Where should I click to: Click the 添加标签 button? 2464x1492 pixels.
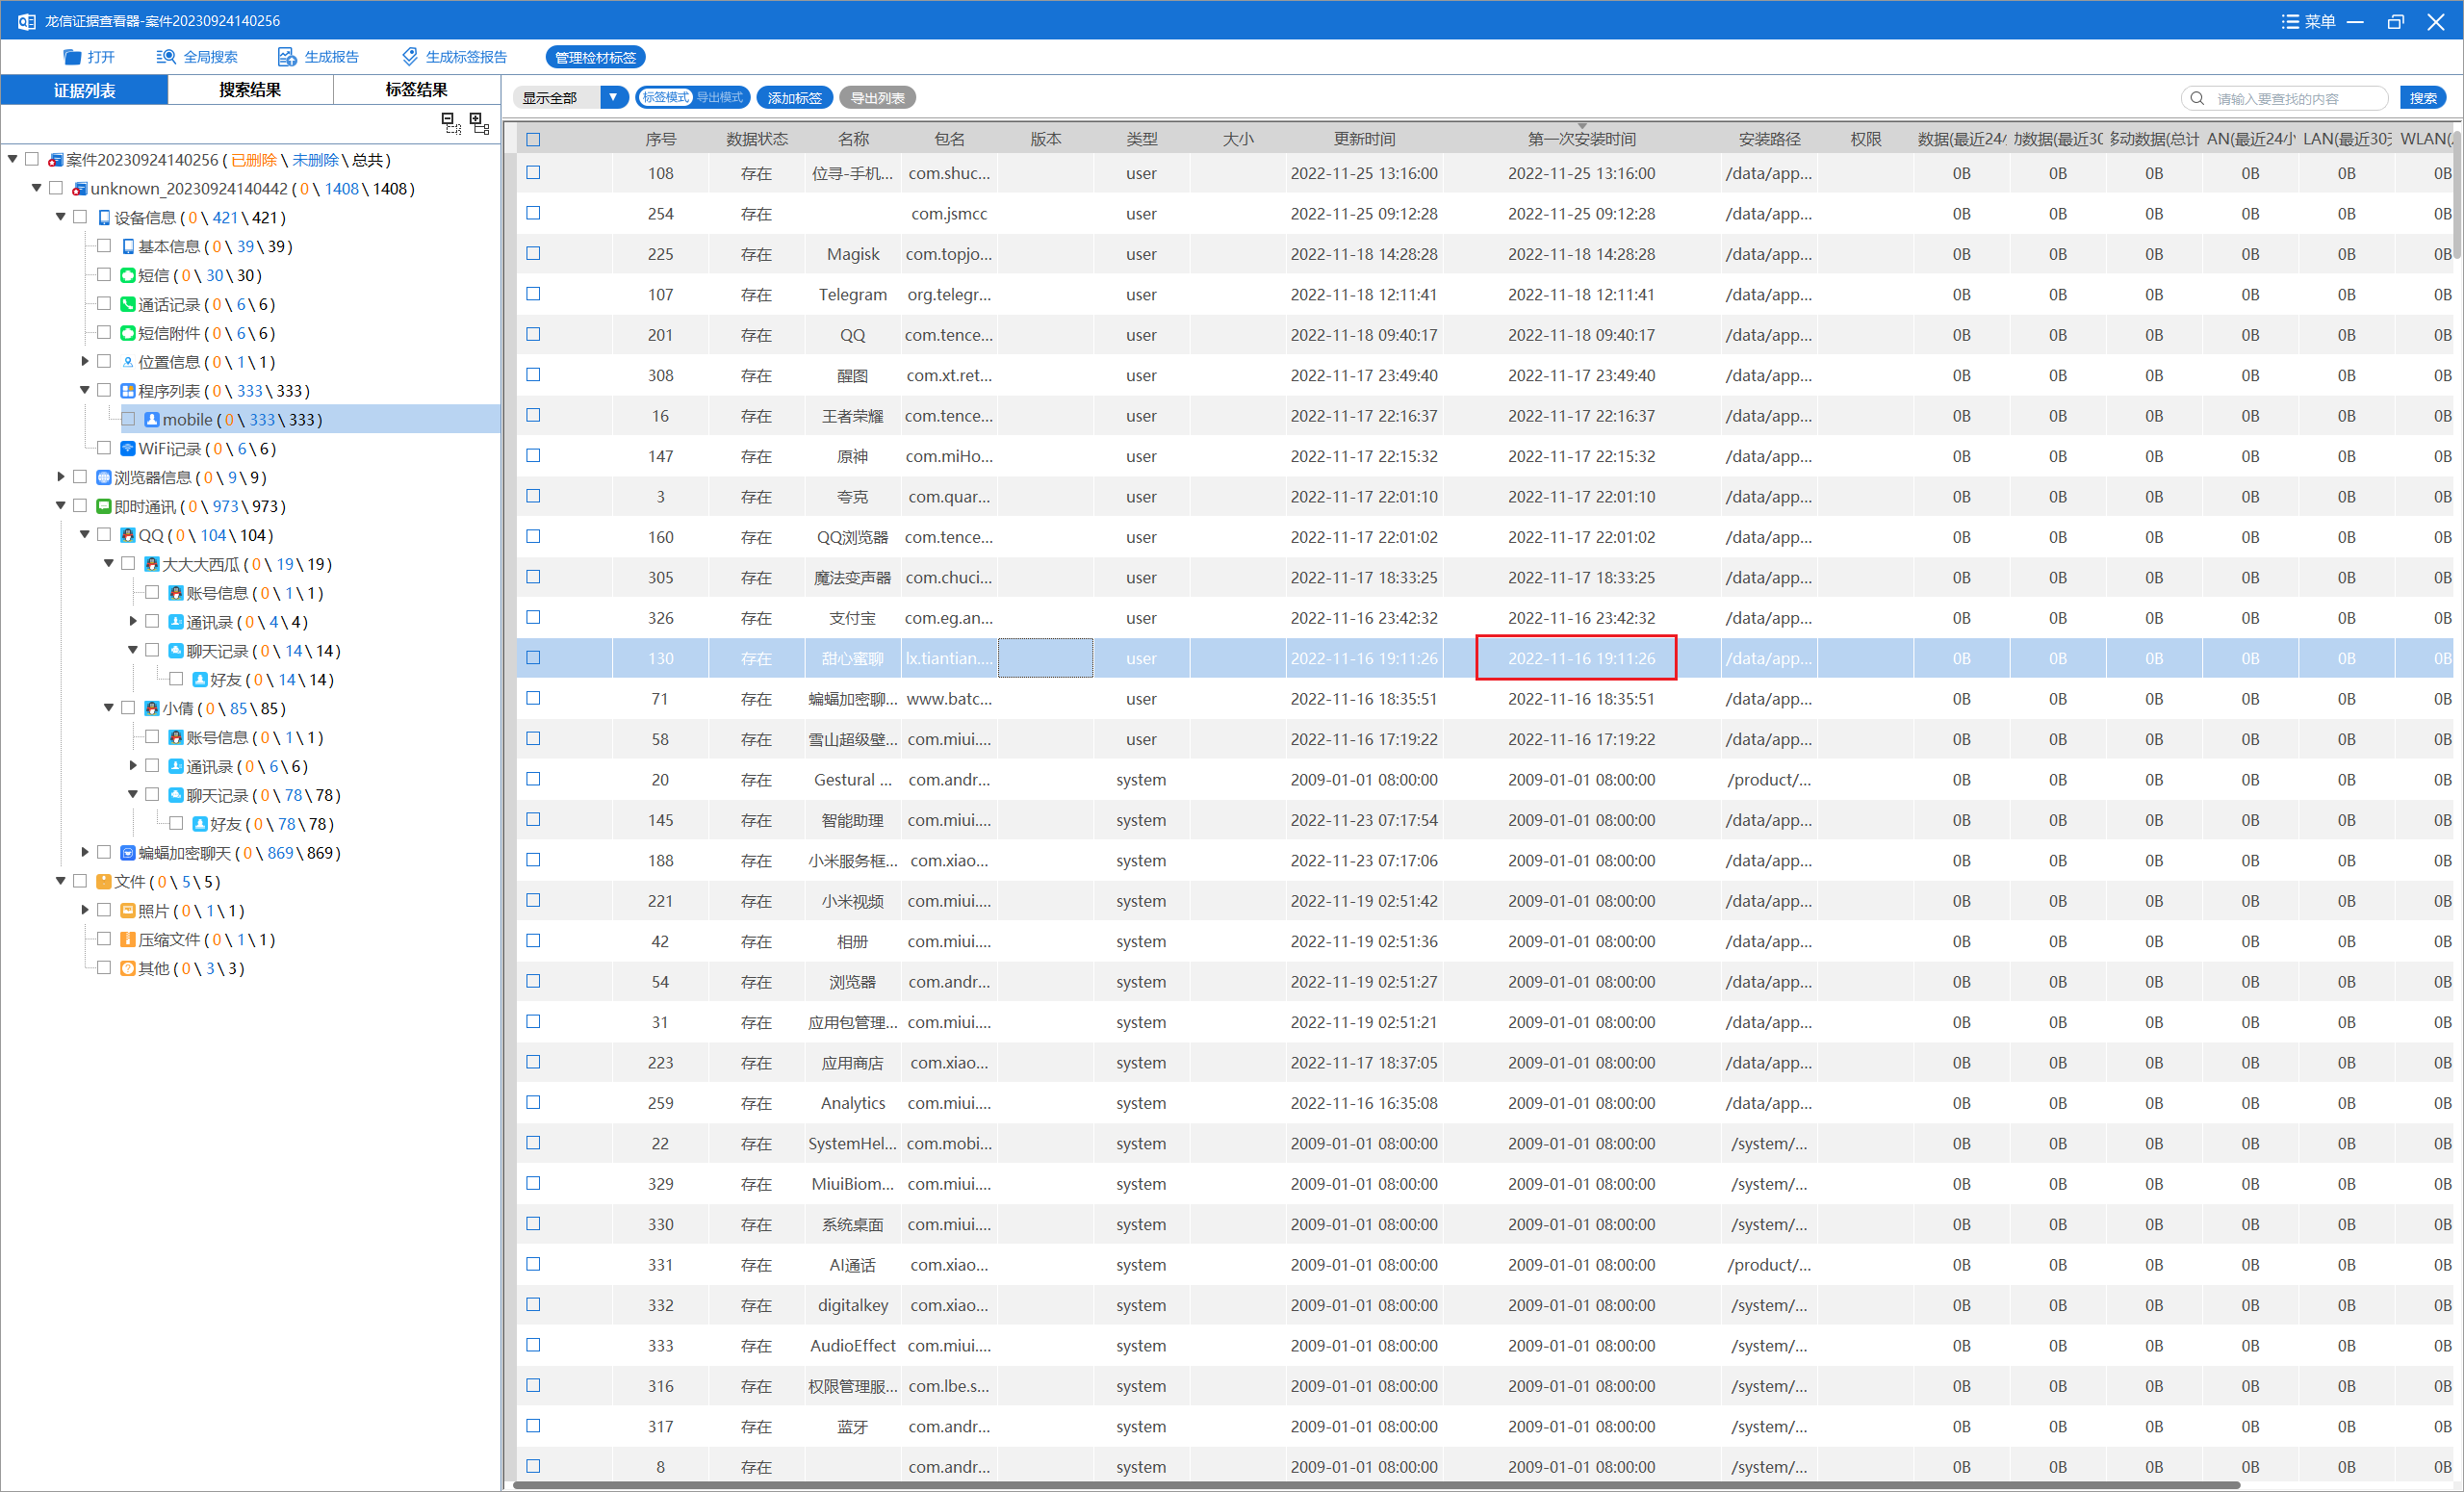tap(794, 97)
